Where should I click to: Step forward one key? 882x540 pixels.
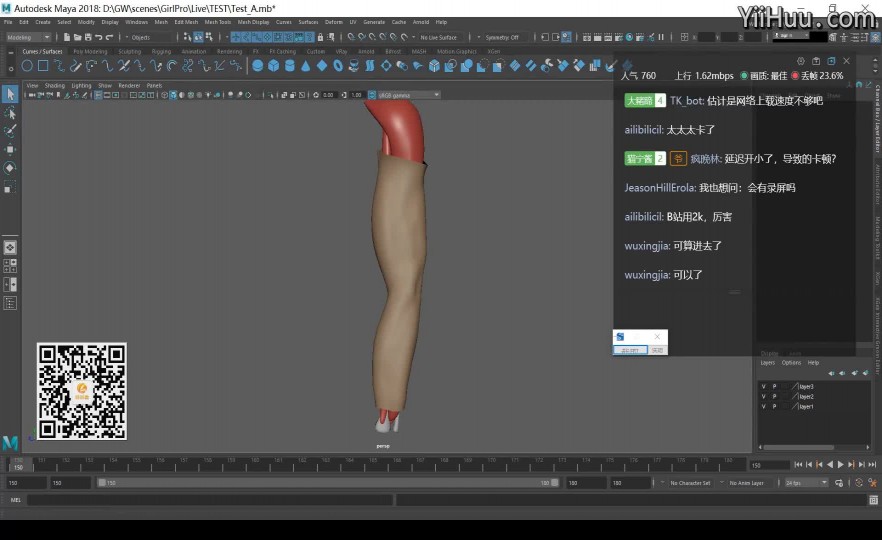pos(851,465)
